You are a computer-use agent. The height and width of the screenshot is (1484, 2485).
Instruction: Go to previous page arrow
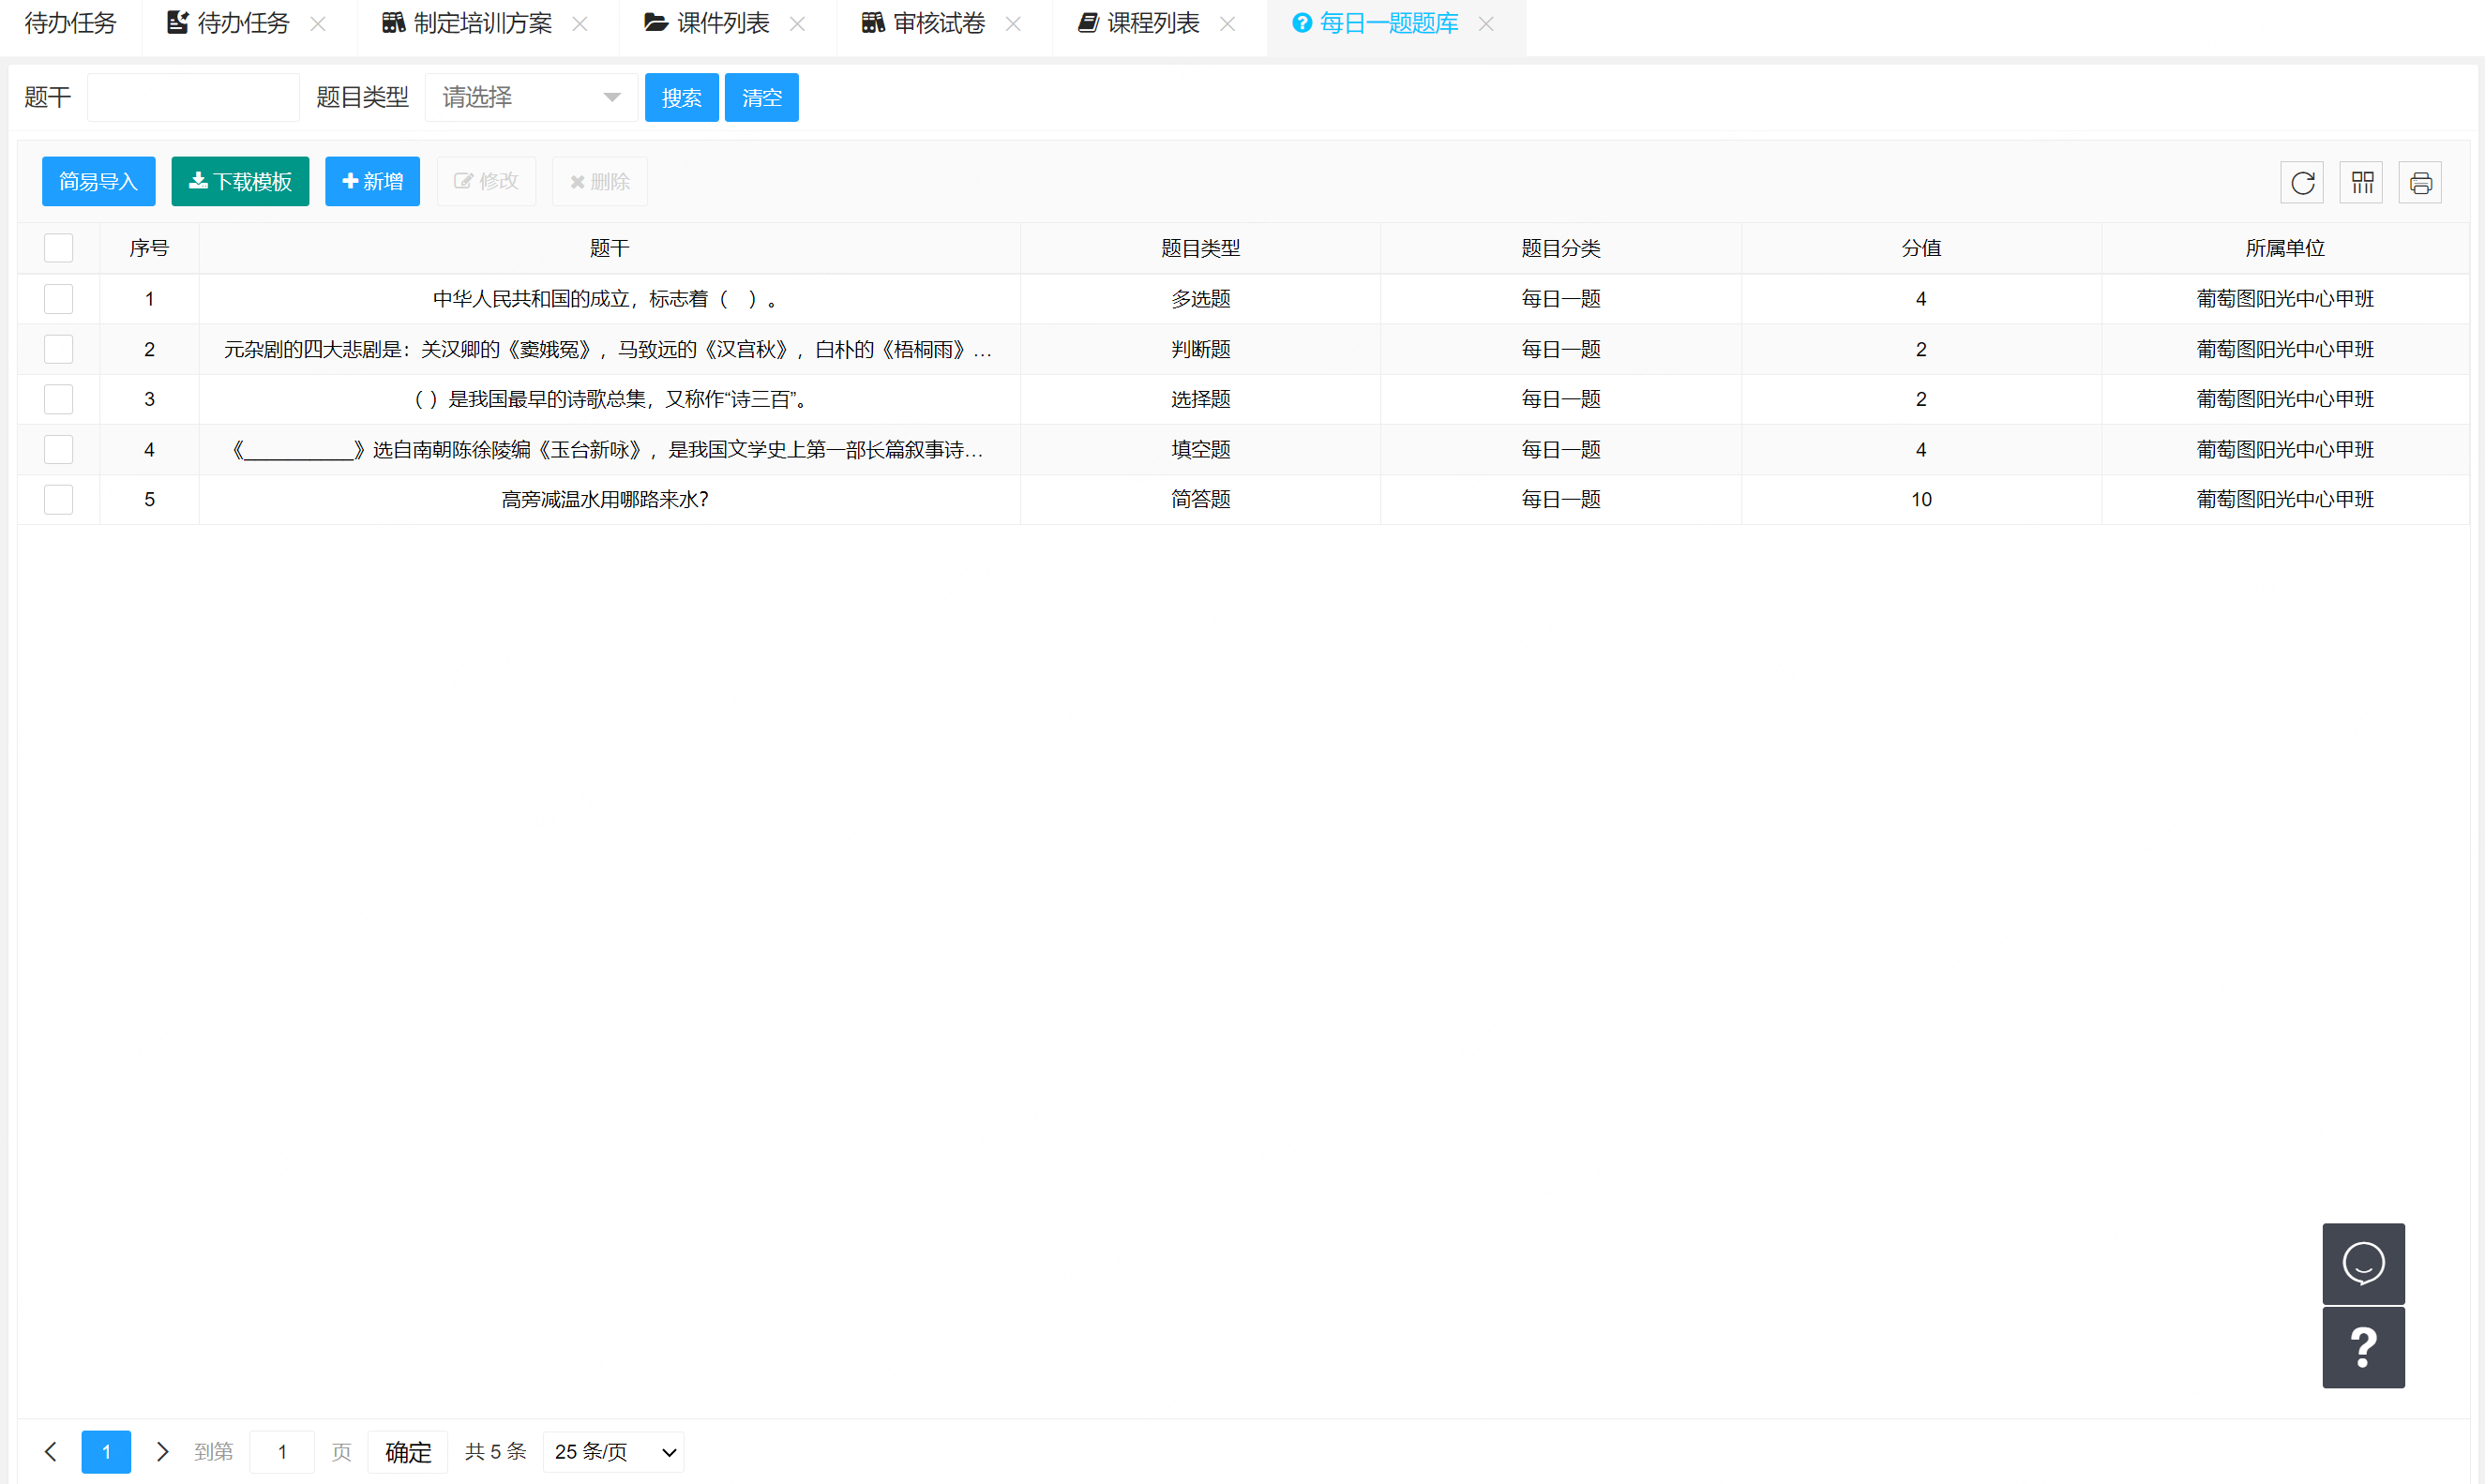coord(51,1451)
